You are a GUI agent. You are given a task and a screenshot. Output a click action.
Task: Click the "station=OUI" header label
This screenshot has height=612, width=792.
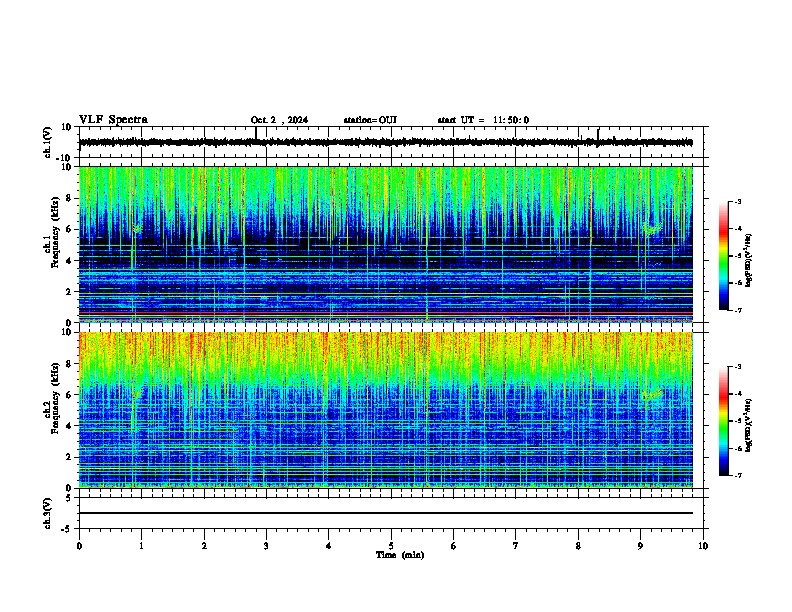[x=370, y=120]
